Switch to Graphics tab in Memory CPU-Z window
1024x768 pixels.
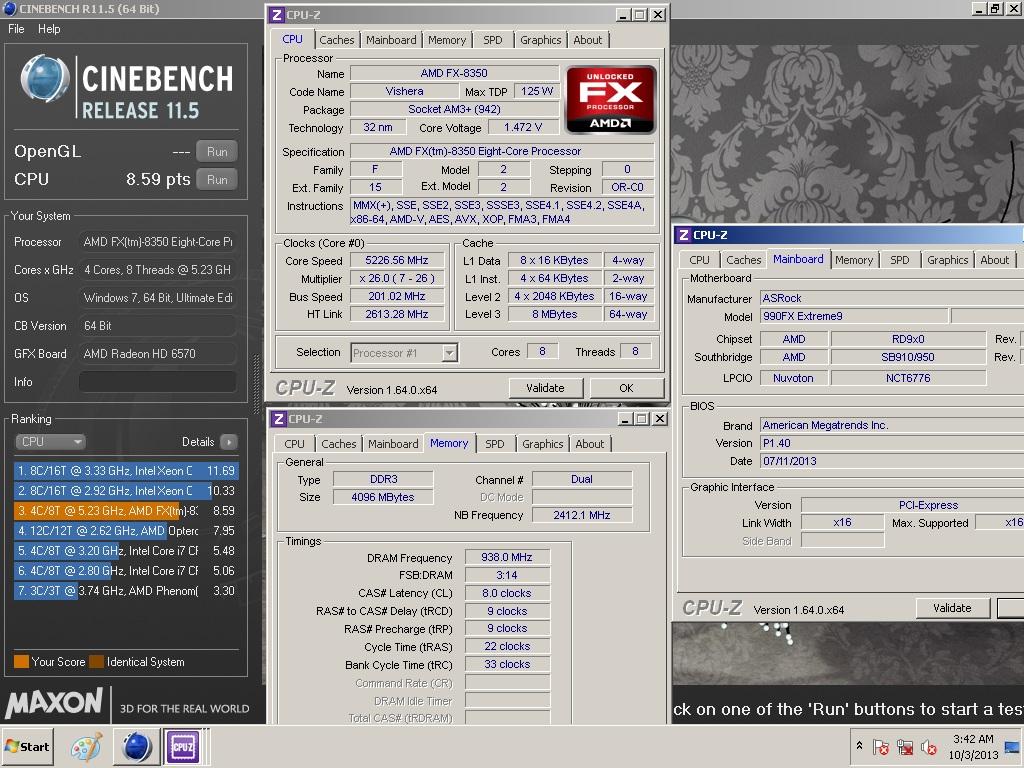point(543,444)
